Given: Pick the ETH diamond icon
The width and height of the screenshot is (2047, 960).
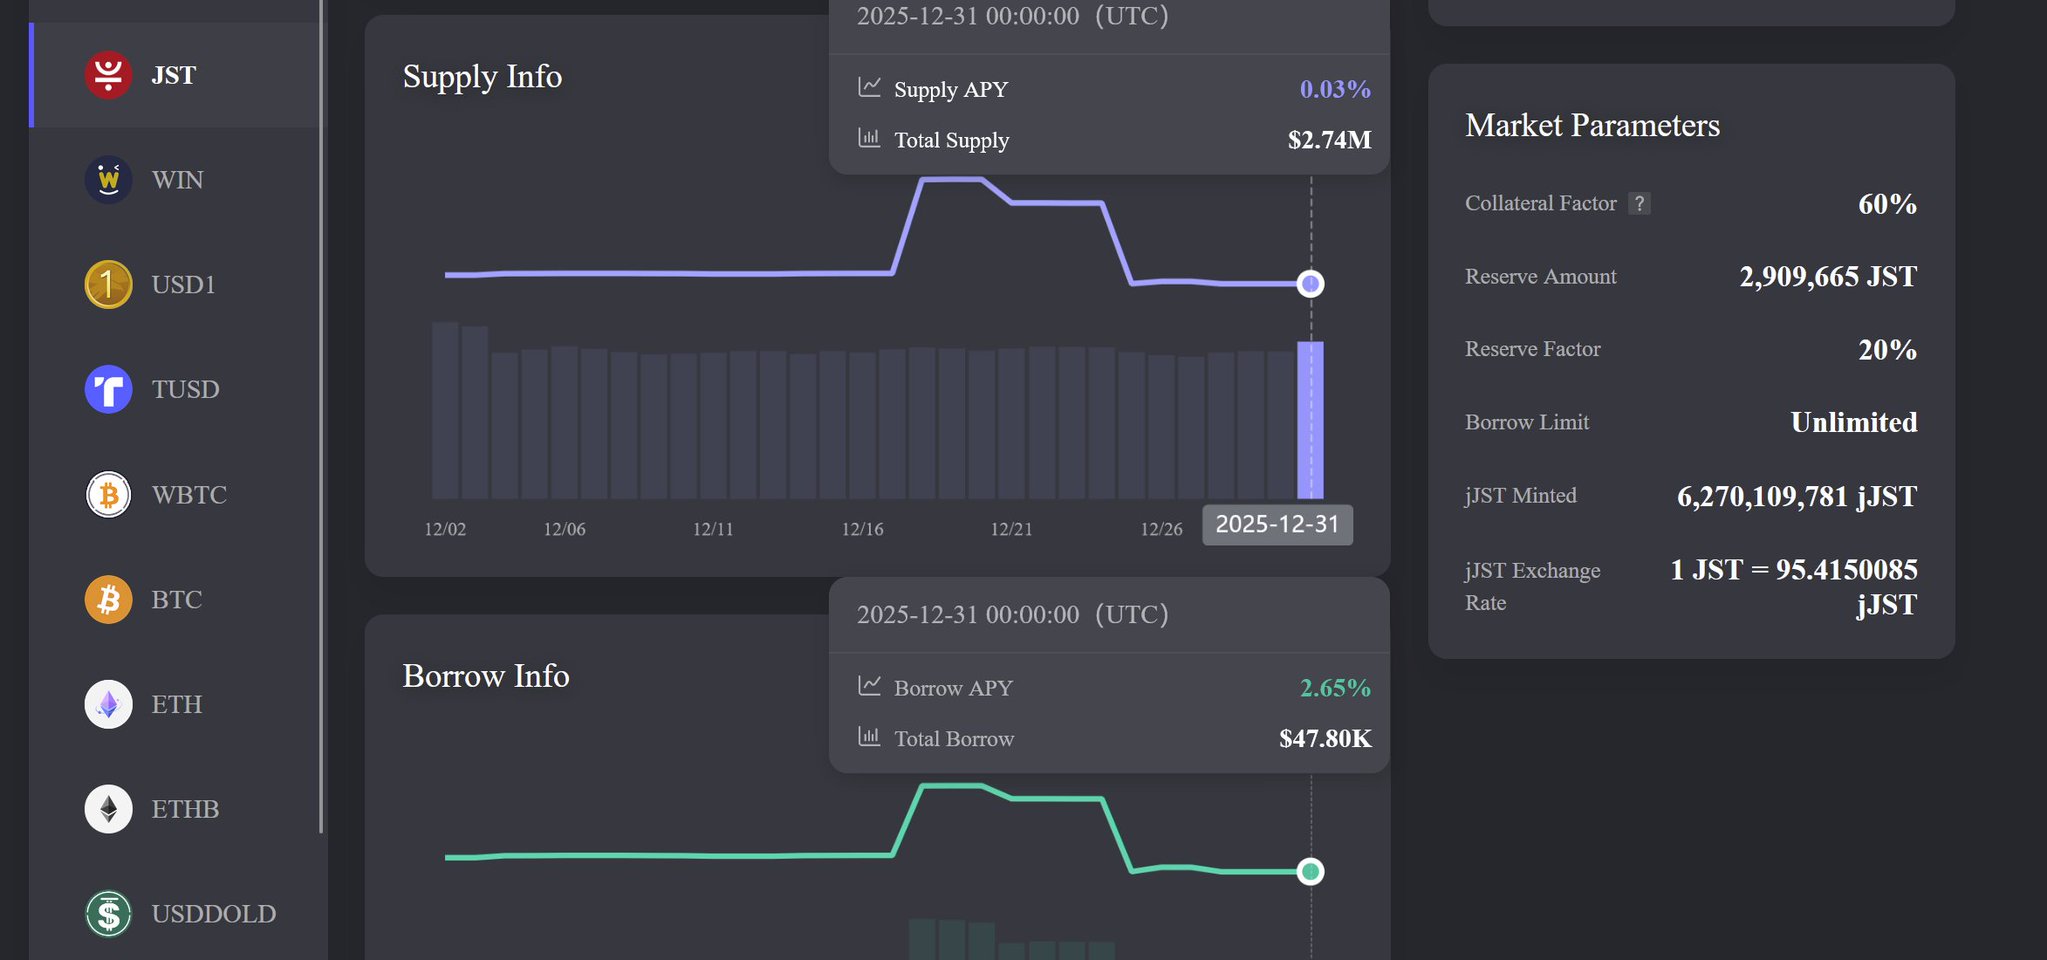Looking at the screenshot, I should point(108,704).
